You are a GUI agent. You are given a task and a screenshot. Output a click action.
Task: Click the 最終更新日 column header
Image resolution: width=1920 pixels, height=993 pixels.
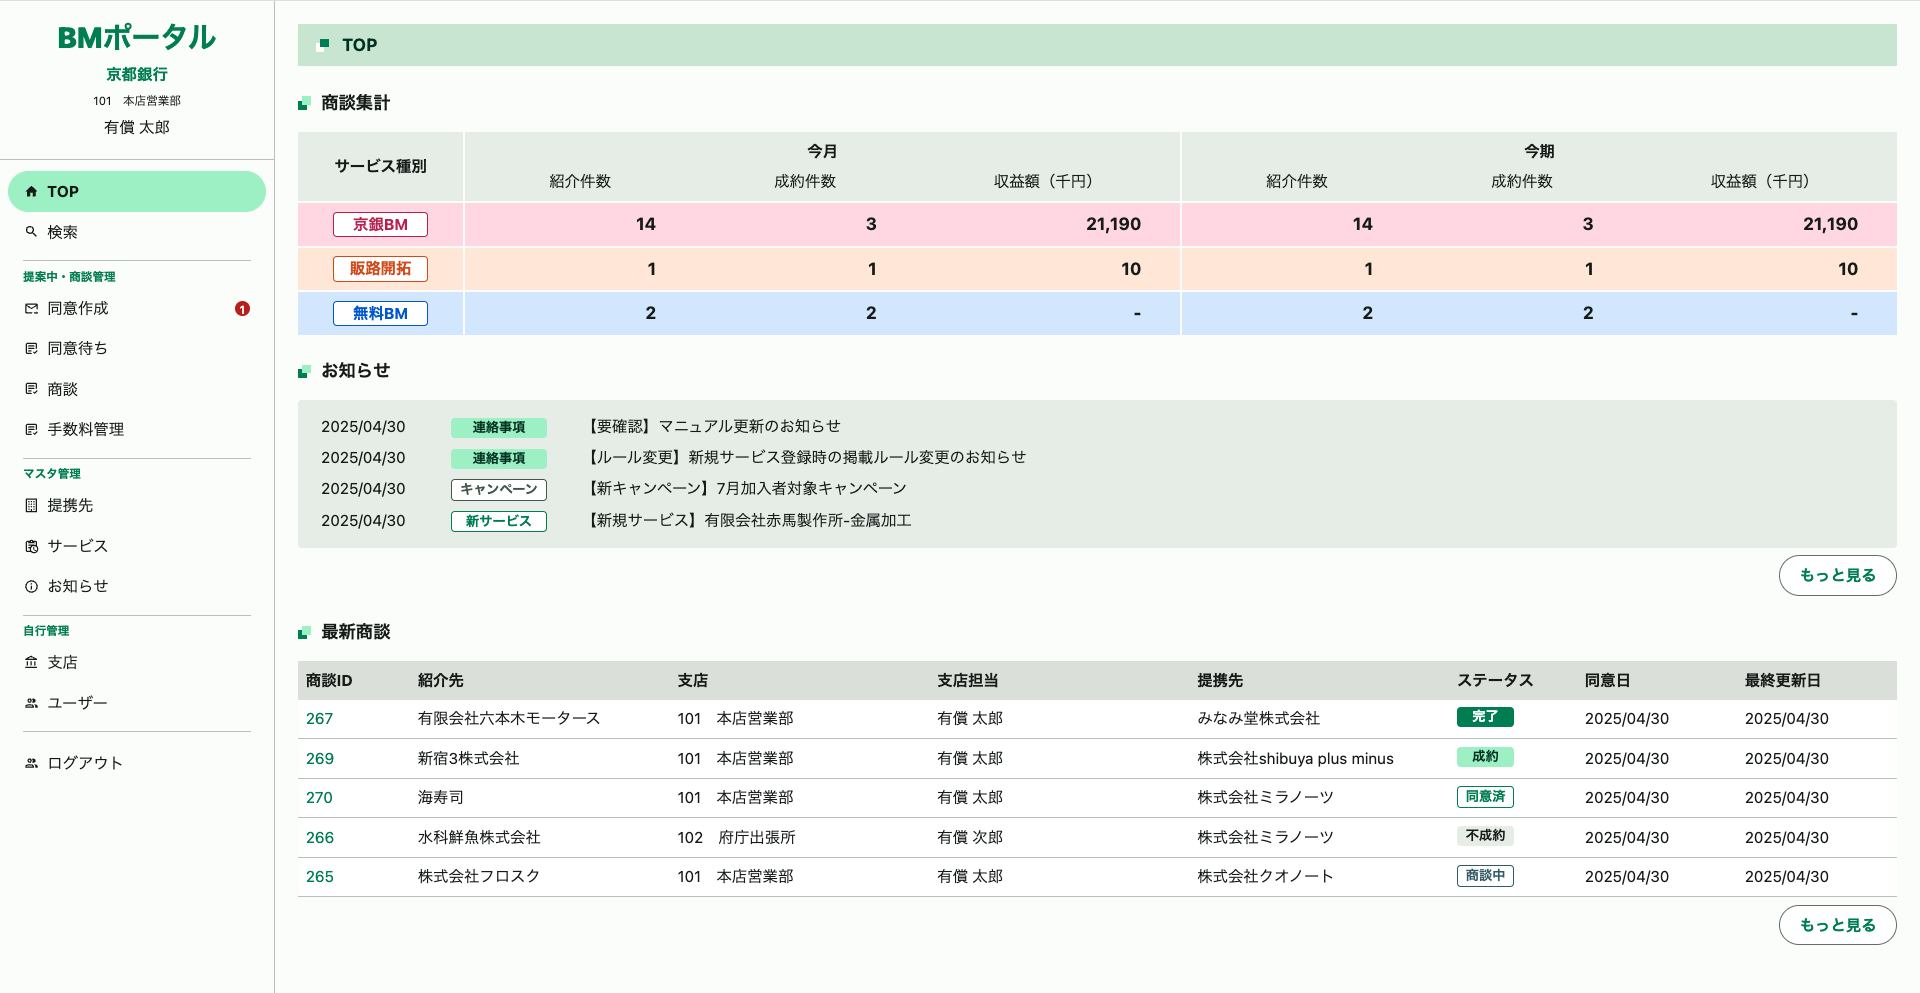(x=1782, y=681)
